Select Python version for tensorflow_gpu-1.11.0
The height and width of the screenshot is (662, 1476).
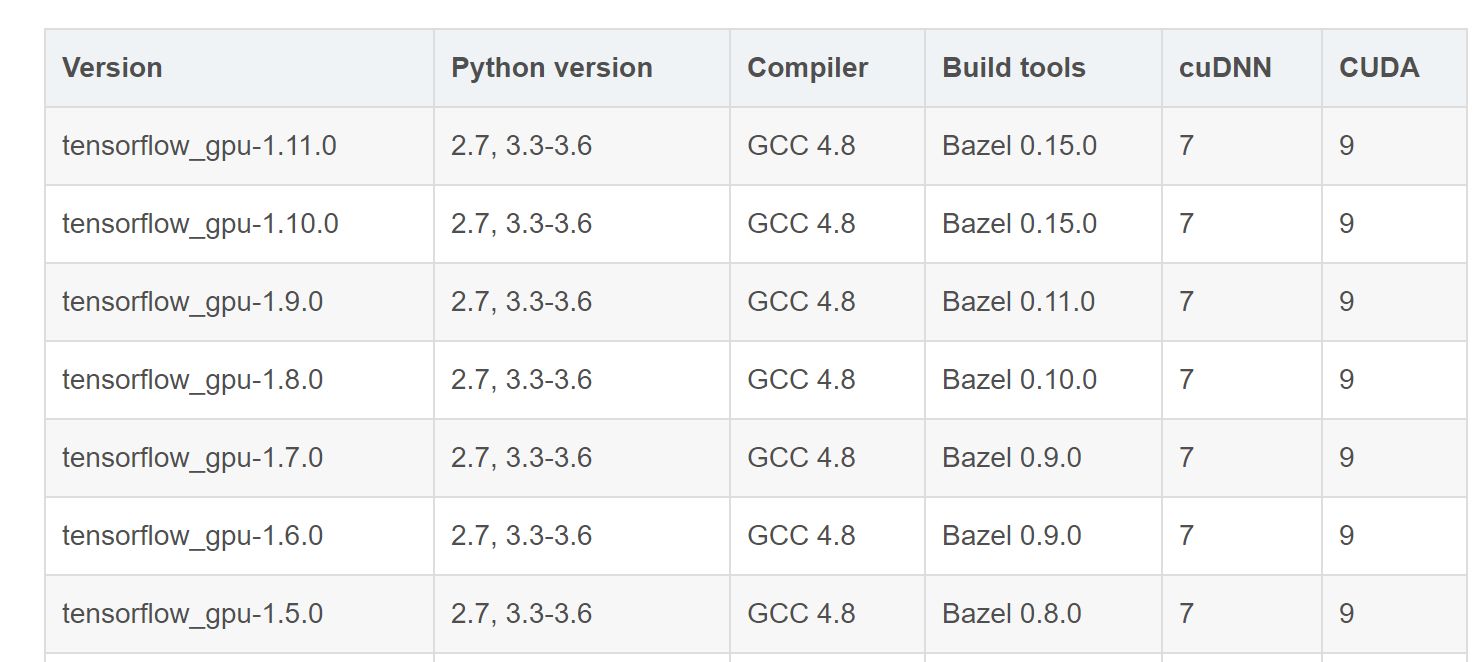tap(582, 146)
